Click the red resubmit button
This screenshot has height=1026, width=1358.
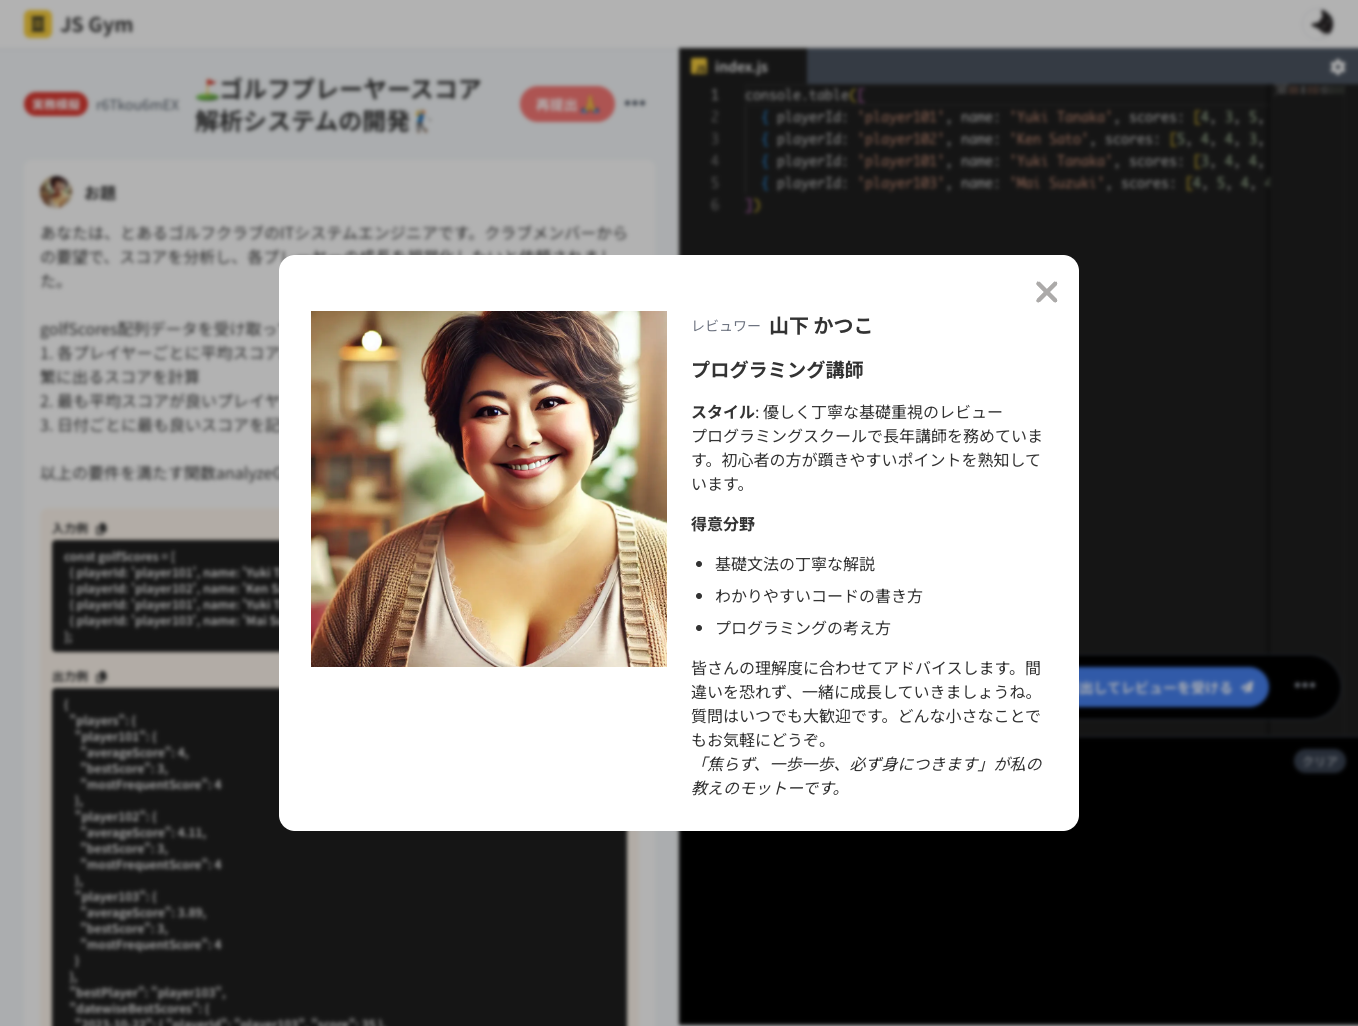point(567,104)
